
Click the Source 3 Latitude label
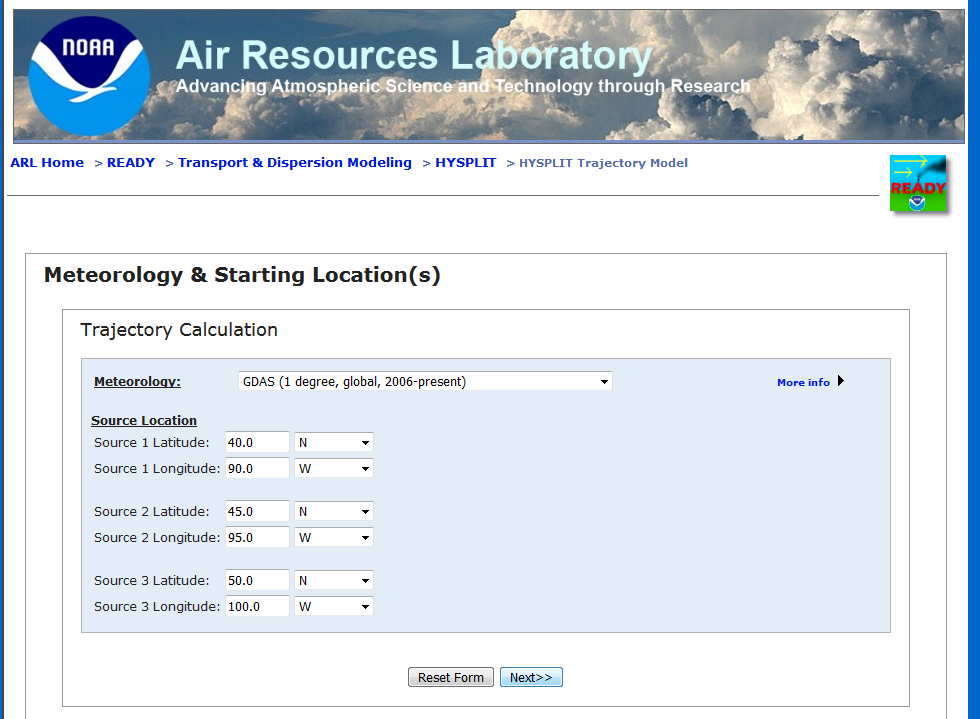(x=152, y=581)
